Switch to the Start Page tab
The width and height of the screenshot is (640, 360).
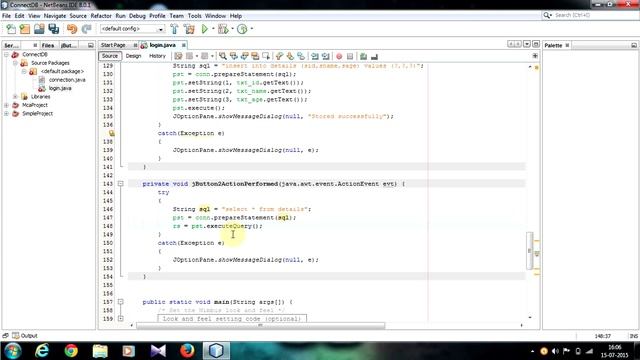tap(113, 45)
